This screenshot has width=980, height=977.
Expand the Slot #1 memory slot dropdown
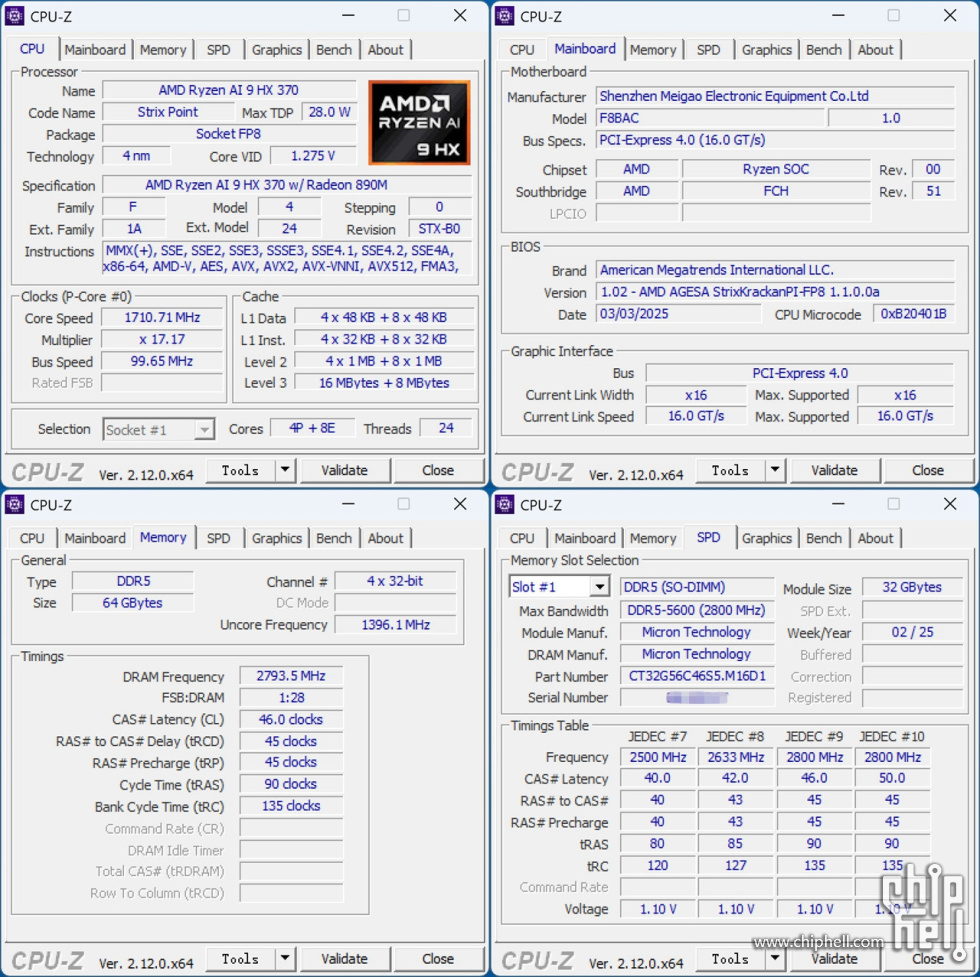point(599,586)
